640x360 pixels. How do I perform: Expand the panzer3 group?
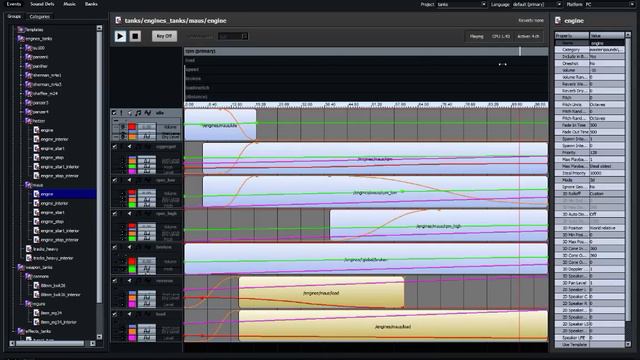coord(21,102)
